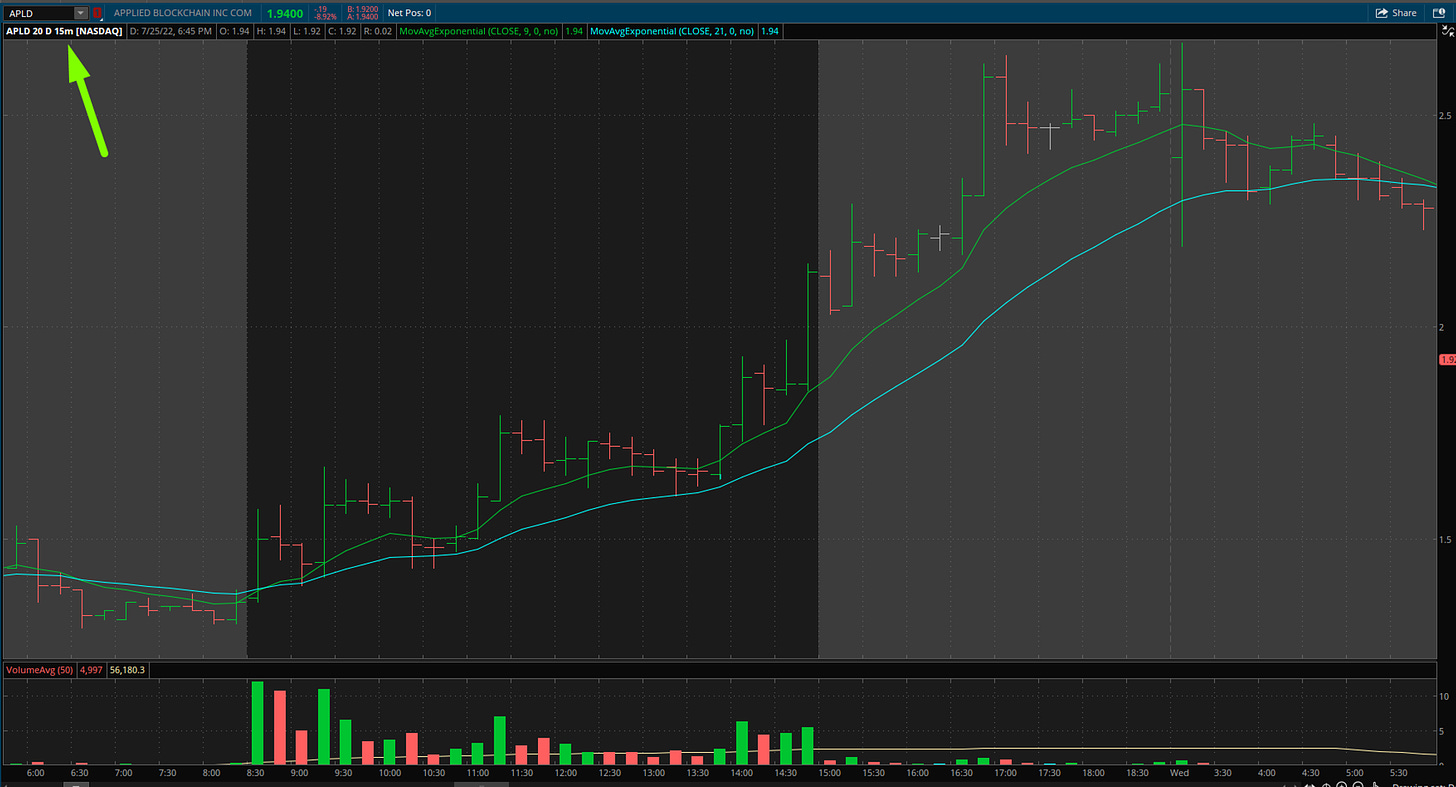This screenshot has height=787, width=1456.
Task: Click the range value 'R: 0.02'
Action: pos(378,31)
